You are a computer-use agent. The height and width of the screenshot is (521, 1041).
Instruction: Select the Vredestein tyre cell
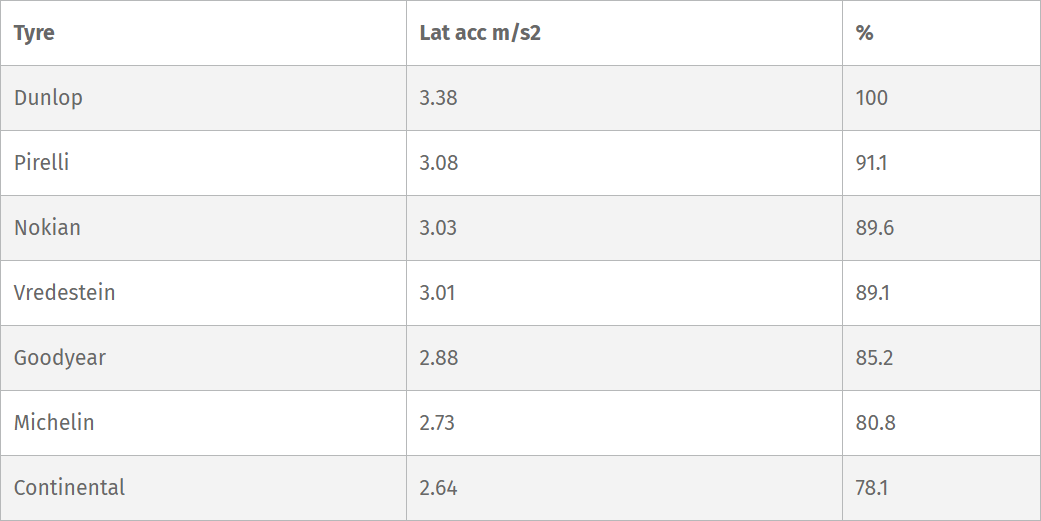[x=64, y=293]
